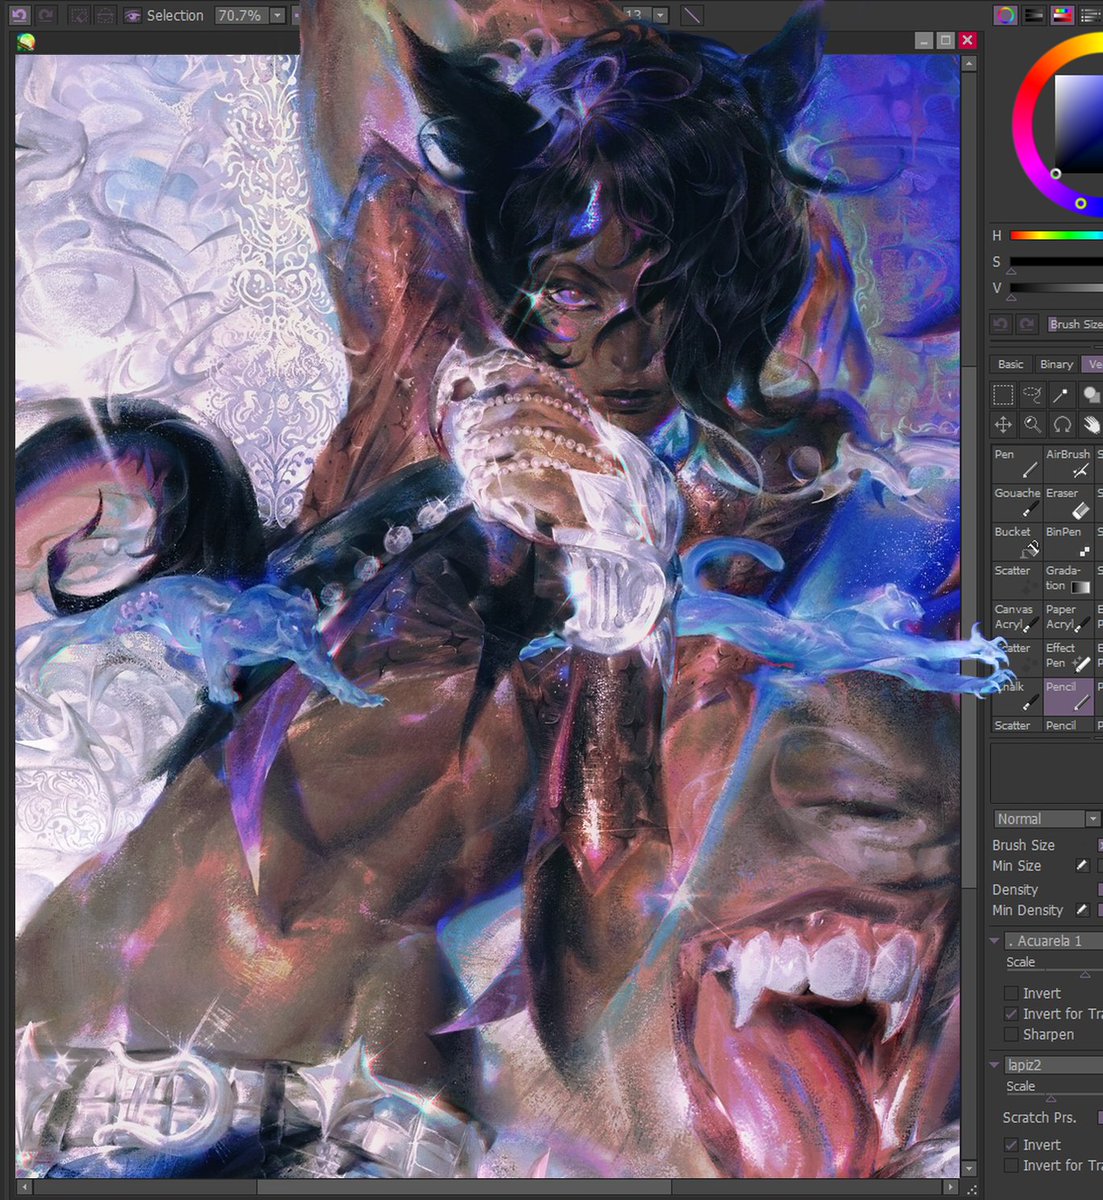Click on the V value slider

click(x=1055, y=288)
